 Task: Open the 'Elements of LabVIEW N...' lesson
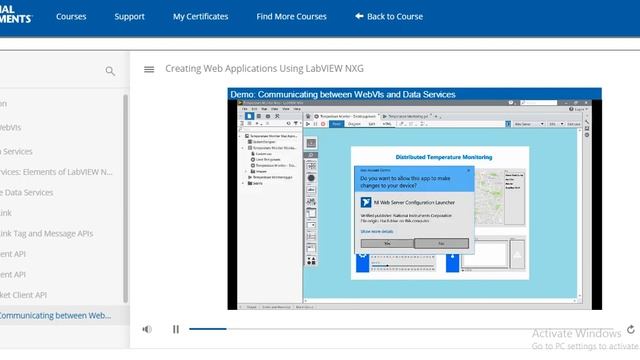[x=56, y=172]
